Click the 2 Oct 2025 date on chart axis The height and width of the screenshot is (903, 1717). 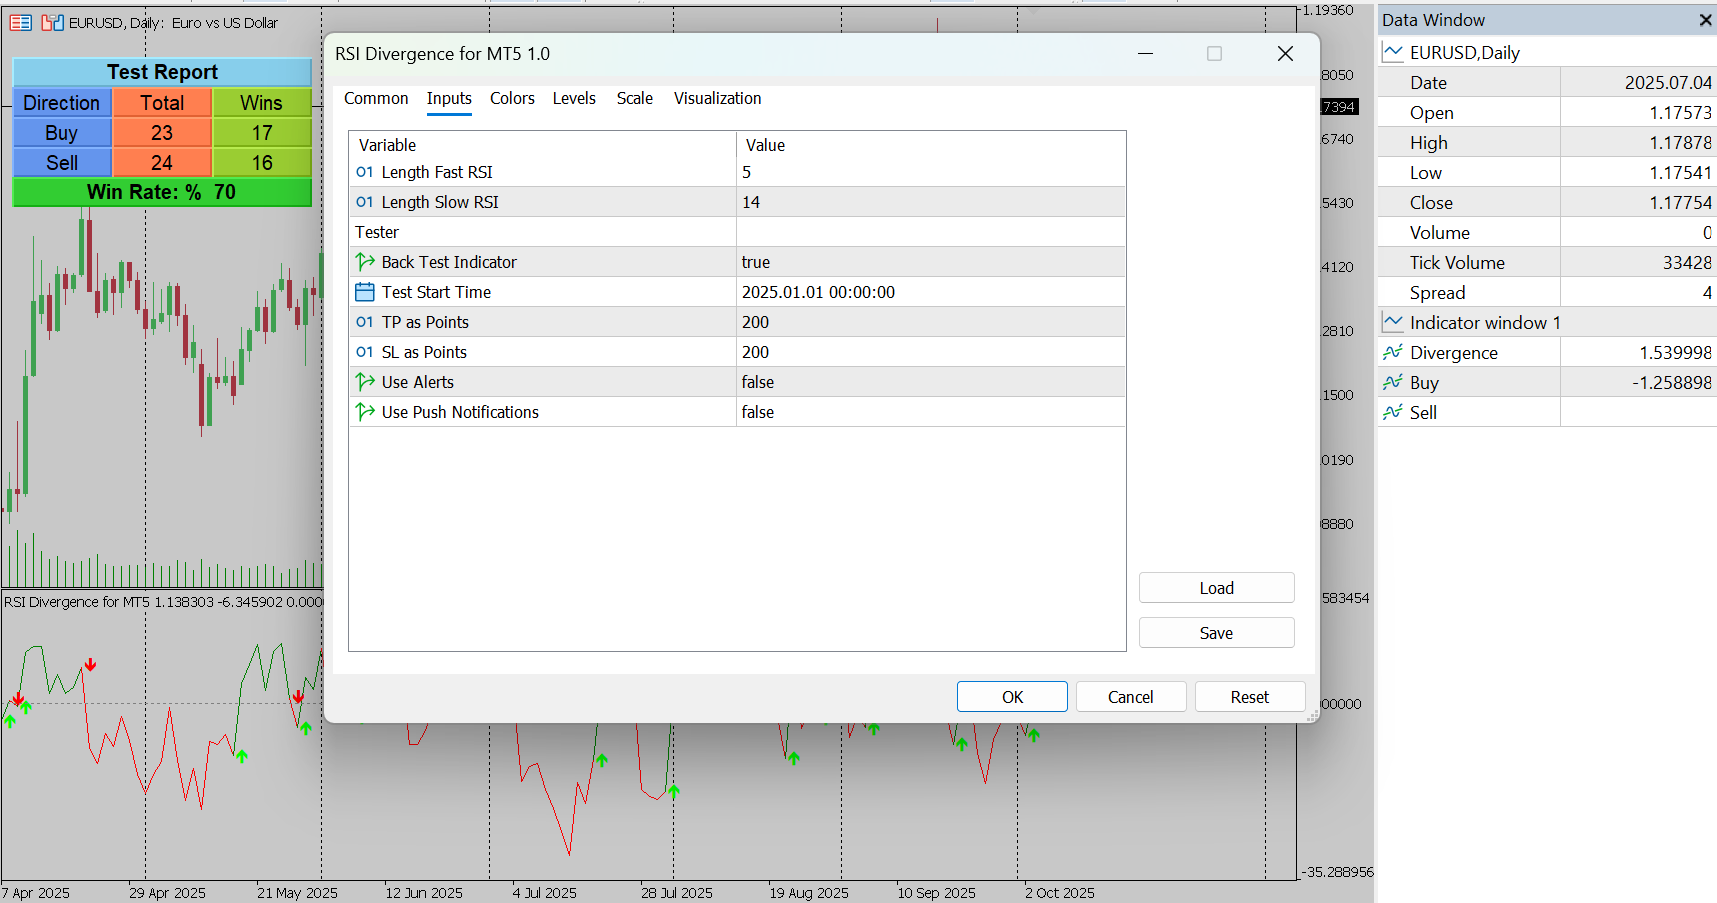(x=1059, y=893)
